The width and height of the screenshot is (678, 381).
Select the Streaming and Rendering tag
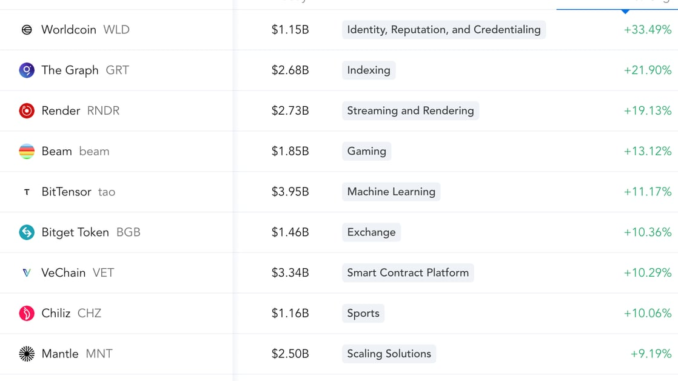(x=410, y=111)
